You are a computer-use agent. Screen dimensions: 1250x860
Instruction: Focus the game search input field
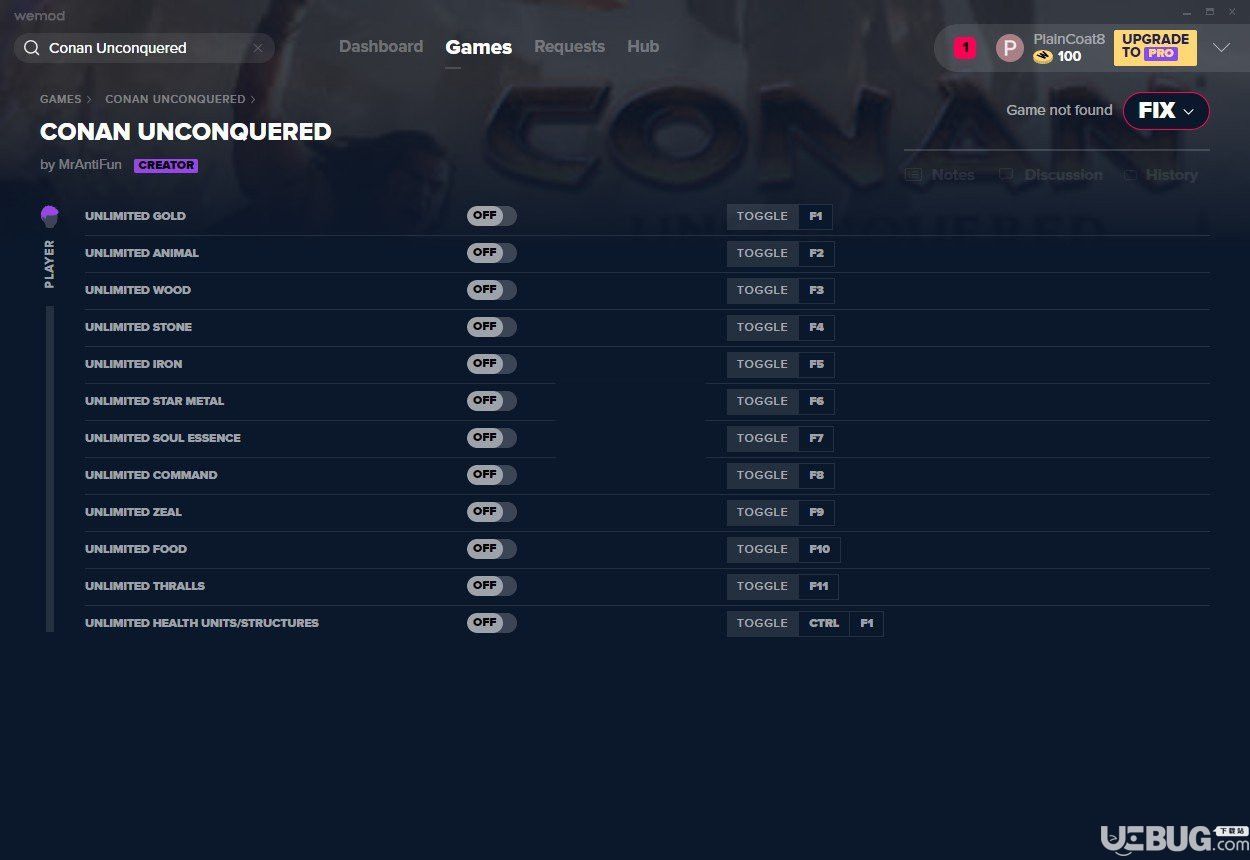click(145, 48)
